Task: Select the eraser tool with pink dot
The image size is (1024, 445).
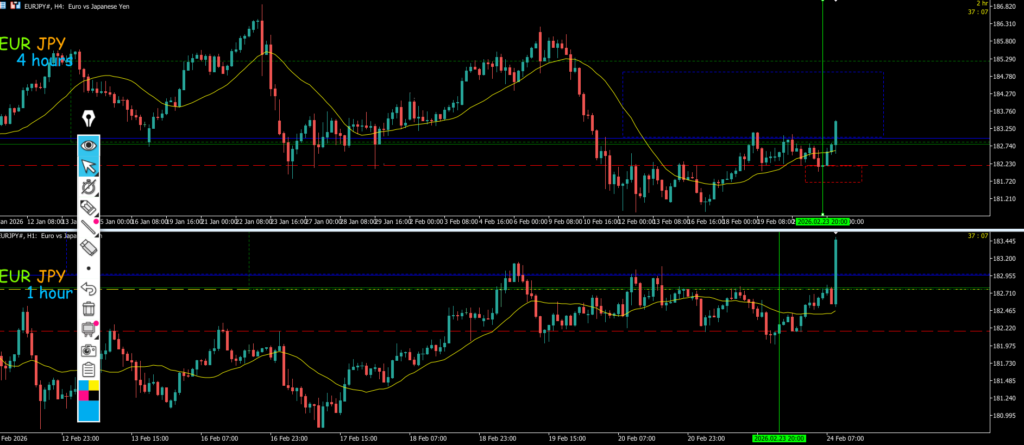Action: [x=90, y=207]
